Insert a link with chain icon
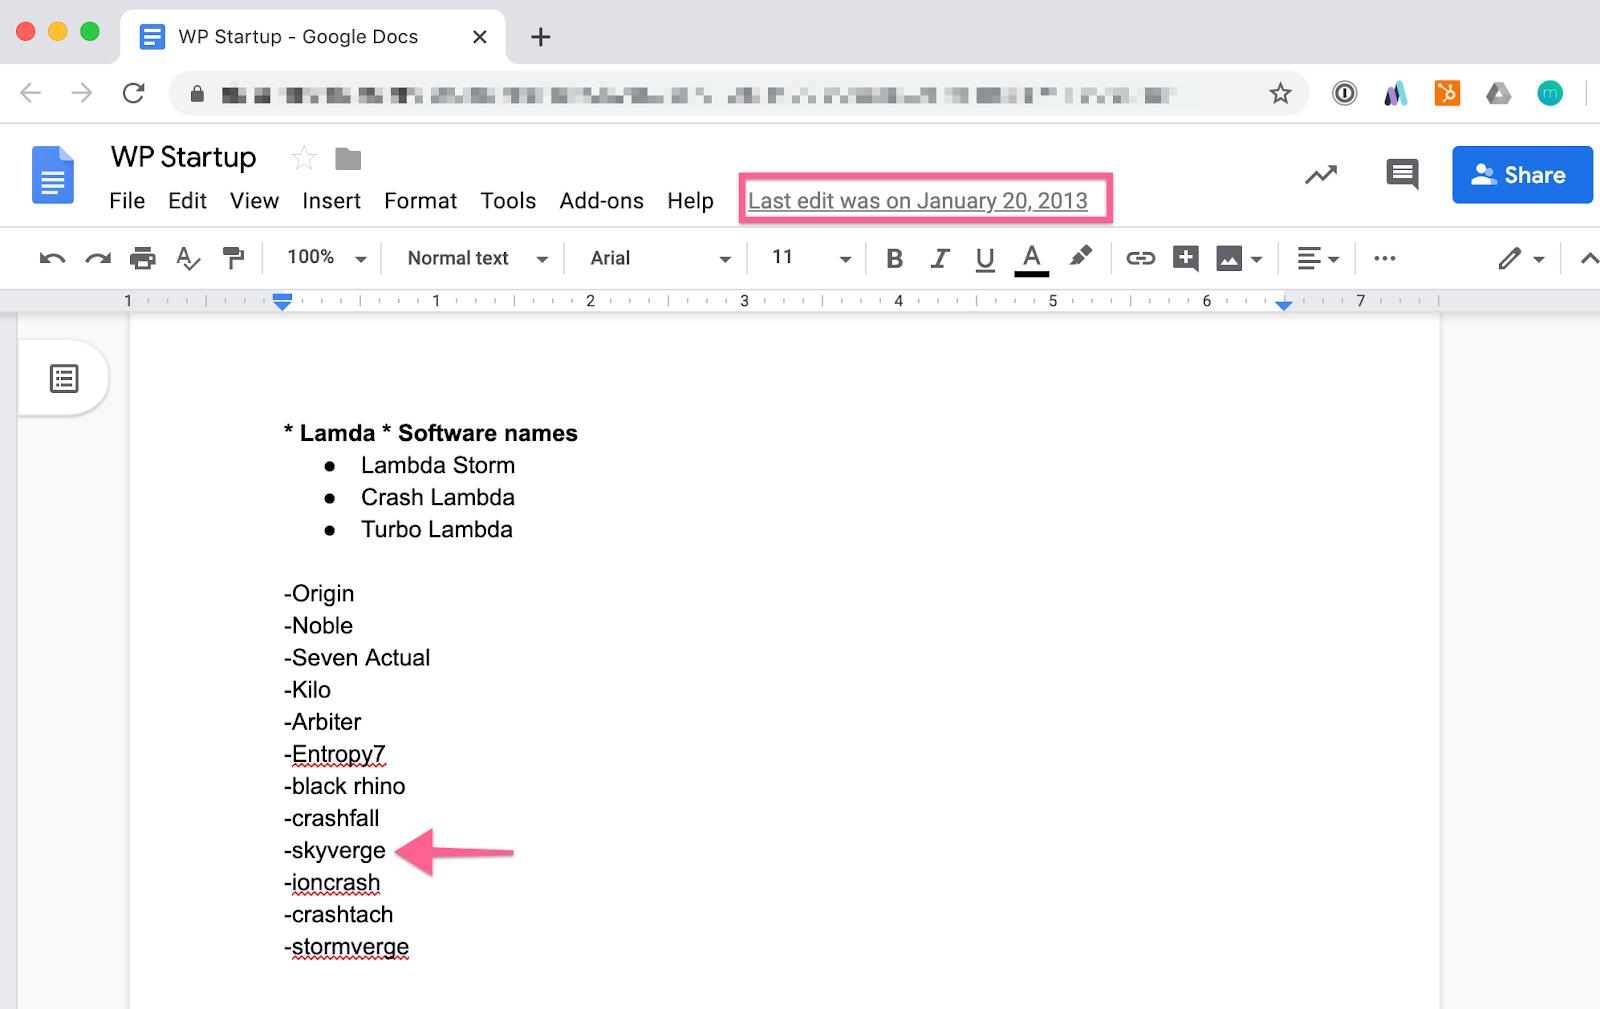1600x1009 pixels. (x=1141, y=259)
